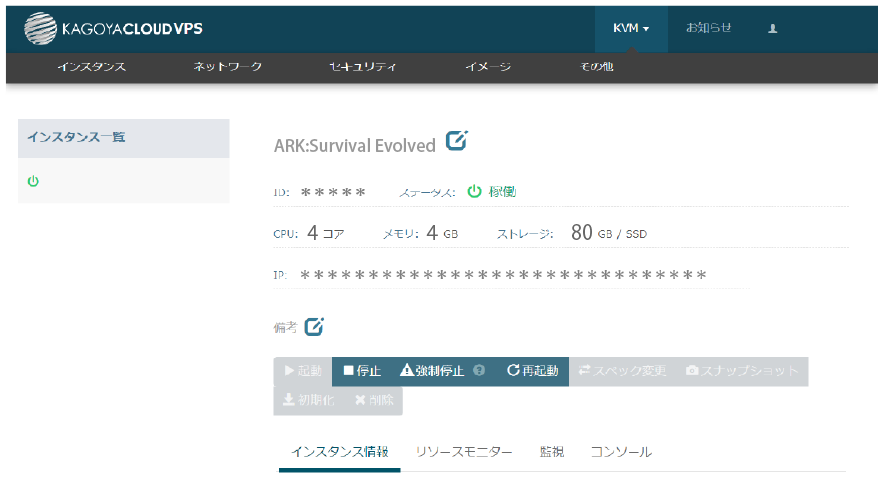Click the 起動 start button
Image resolution: width=888 pixels, height=504 pixels.
tap(303, 371)
